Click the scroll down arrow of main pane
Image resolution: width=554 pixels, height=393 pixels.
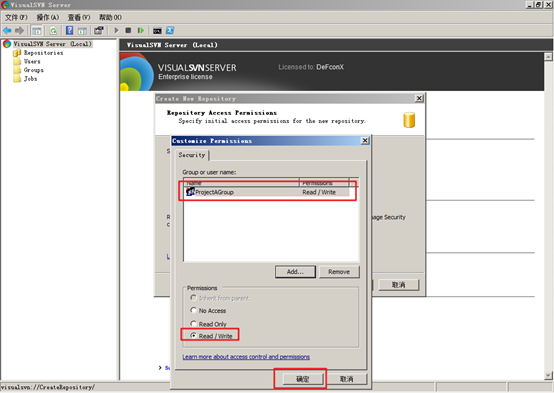548,375
